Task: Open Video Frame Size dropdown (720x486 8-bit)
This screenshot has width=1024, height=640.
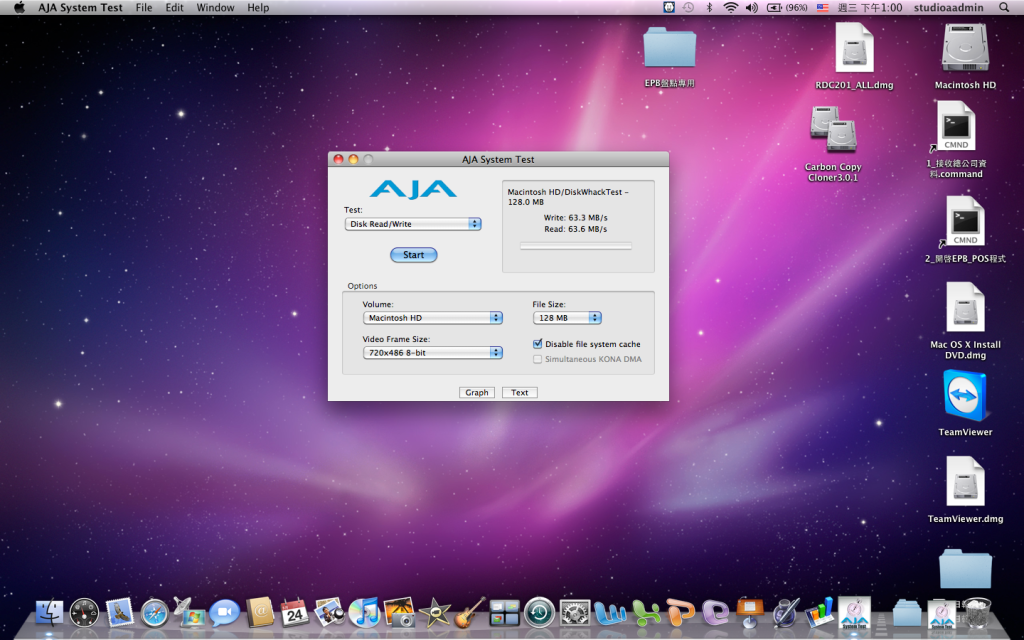Action: pyautogui.click(x=432, y=353)
